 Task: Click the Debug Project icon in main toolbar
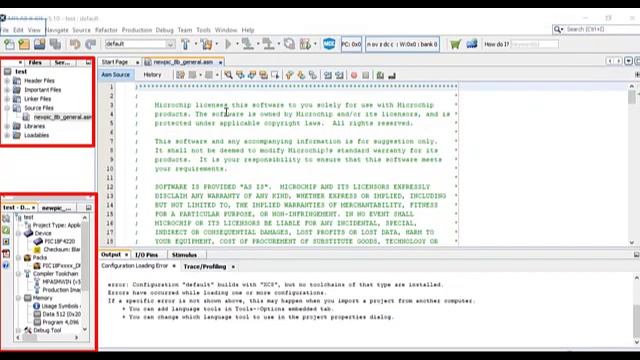click(x=305, y=44)
